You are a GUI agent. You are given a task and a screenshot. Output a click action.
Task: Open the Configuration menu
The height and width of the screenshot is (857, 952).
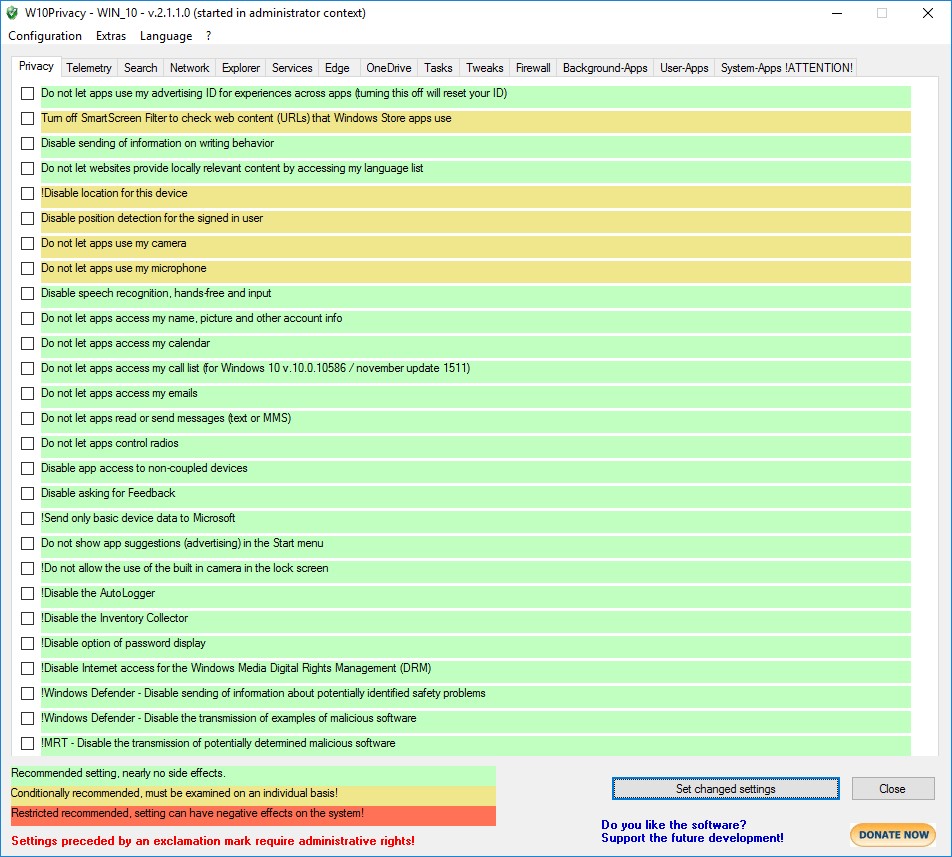click(45, 36)
